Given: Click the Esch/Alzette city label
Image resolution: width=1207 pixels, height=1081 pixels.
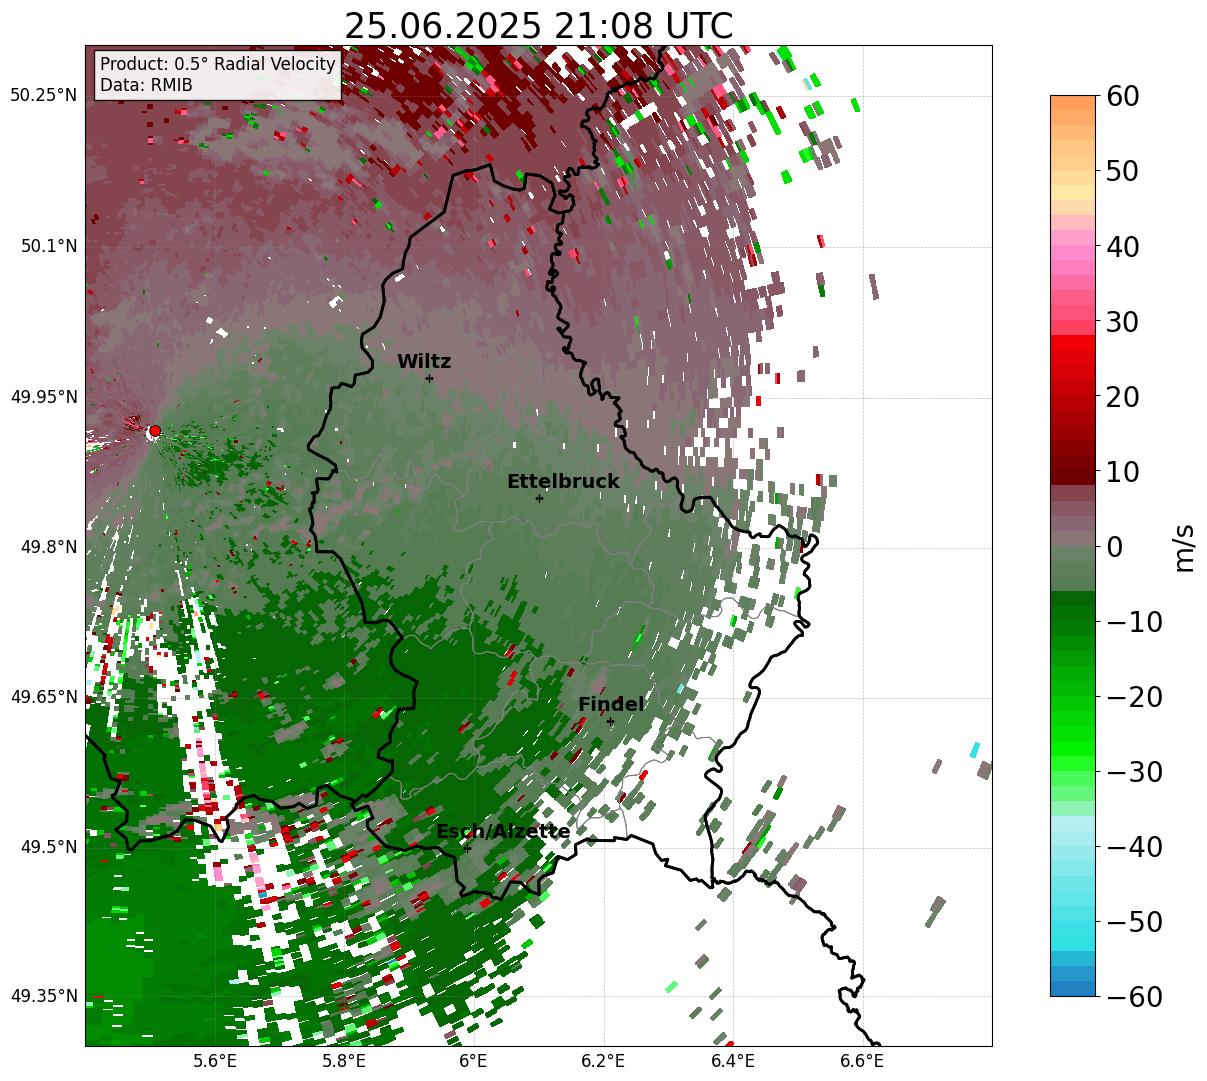Looking at the screenshot, I should (503, 832).
